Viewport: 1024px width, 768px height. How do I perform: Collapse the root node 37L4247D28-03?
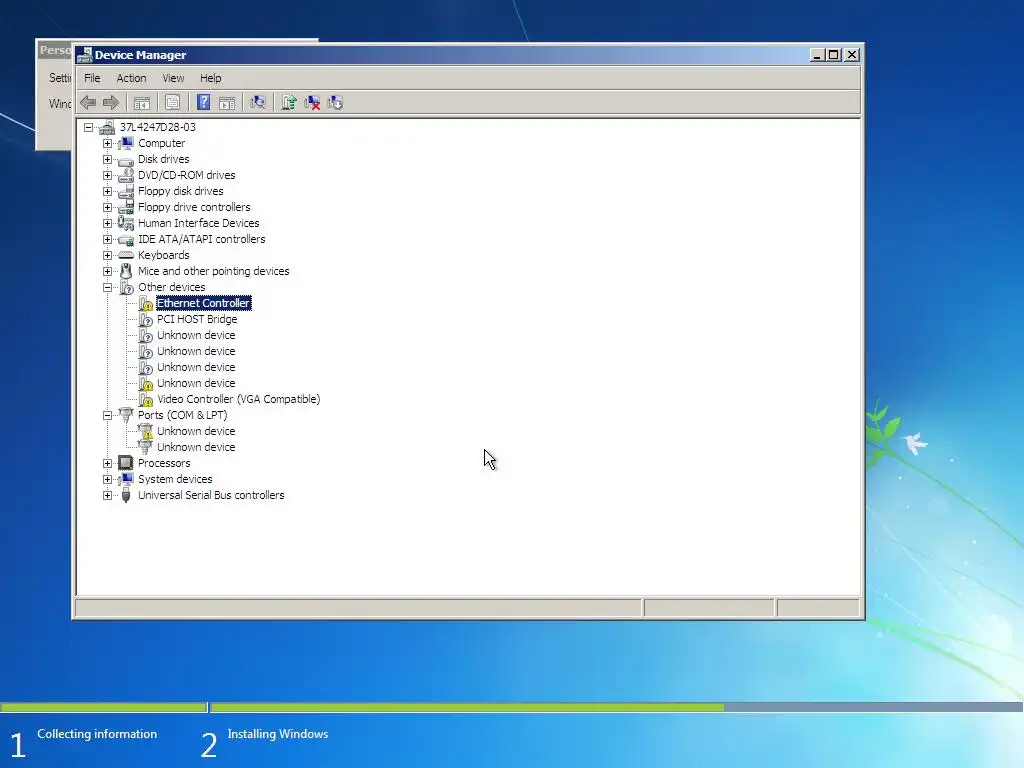(89, 127)
